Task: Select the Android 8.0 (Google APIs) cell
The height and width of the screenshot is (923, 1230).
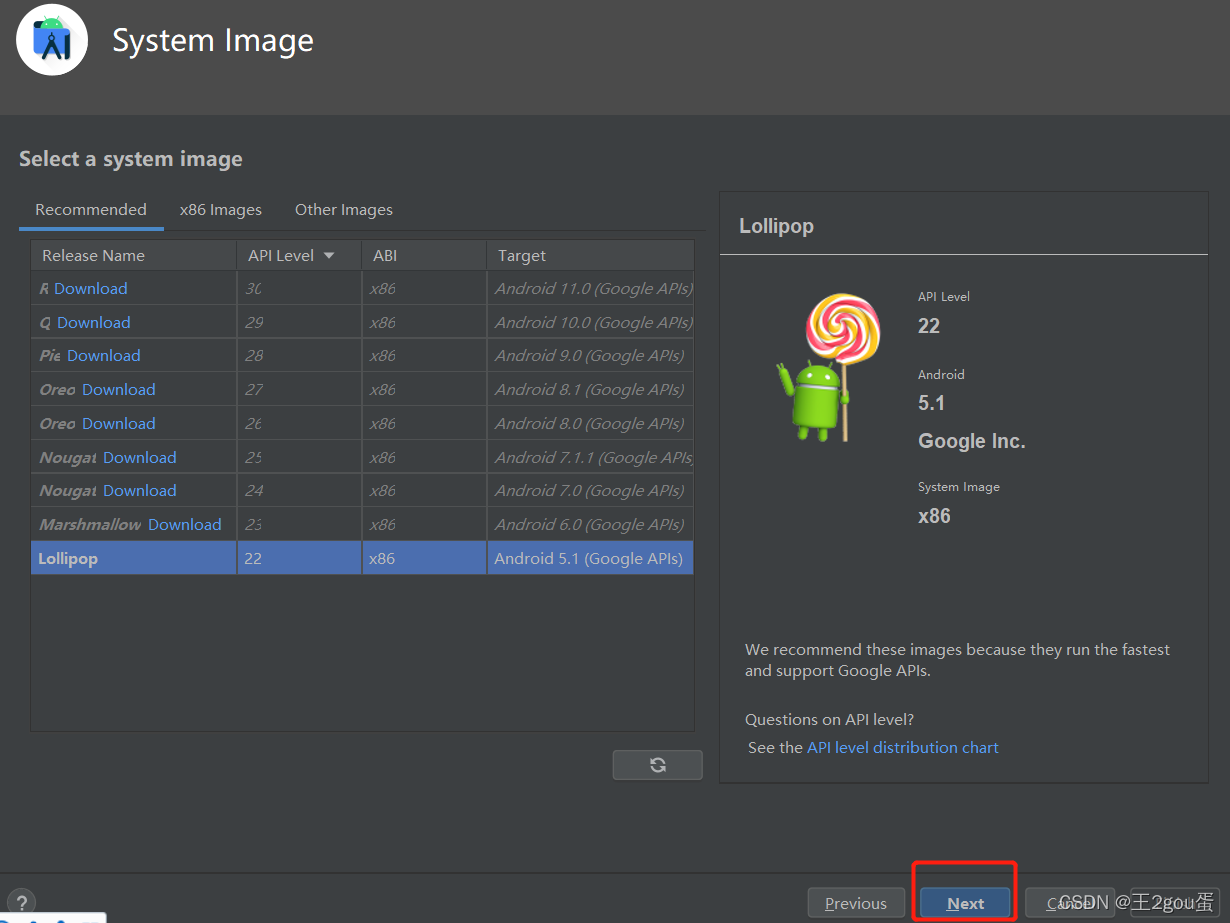Action: point(590,424)
